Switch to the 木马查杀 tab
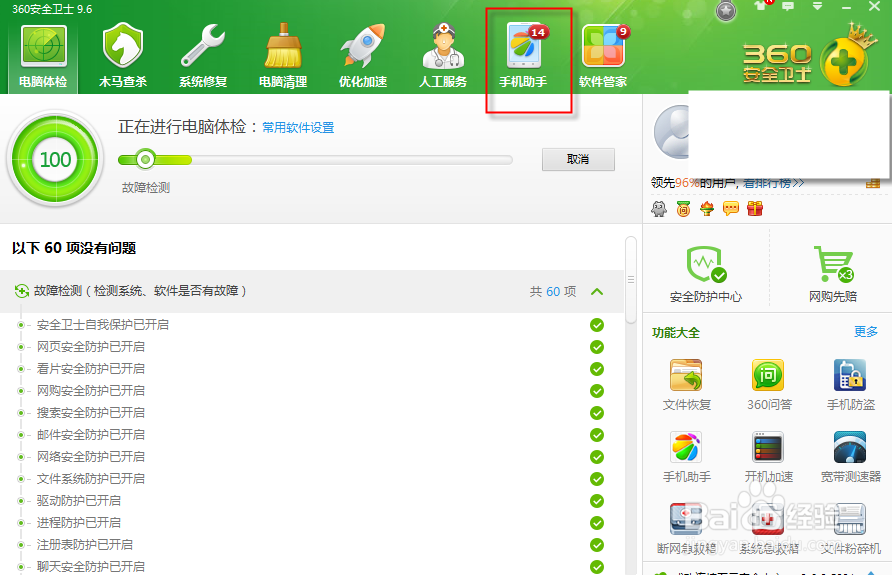The height and width of the screenshot is (575, 892). (x=123, y=56)
